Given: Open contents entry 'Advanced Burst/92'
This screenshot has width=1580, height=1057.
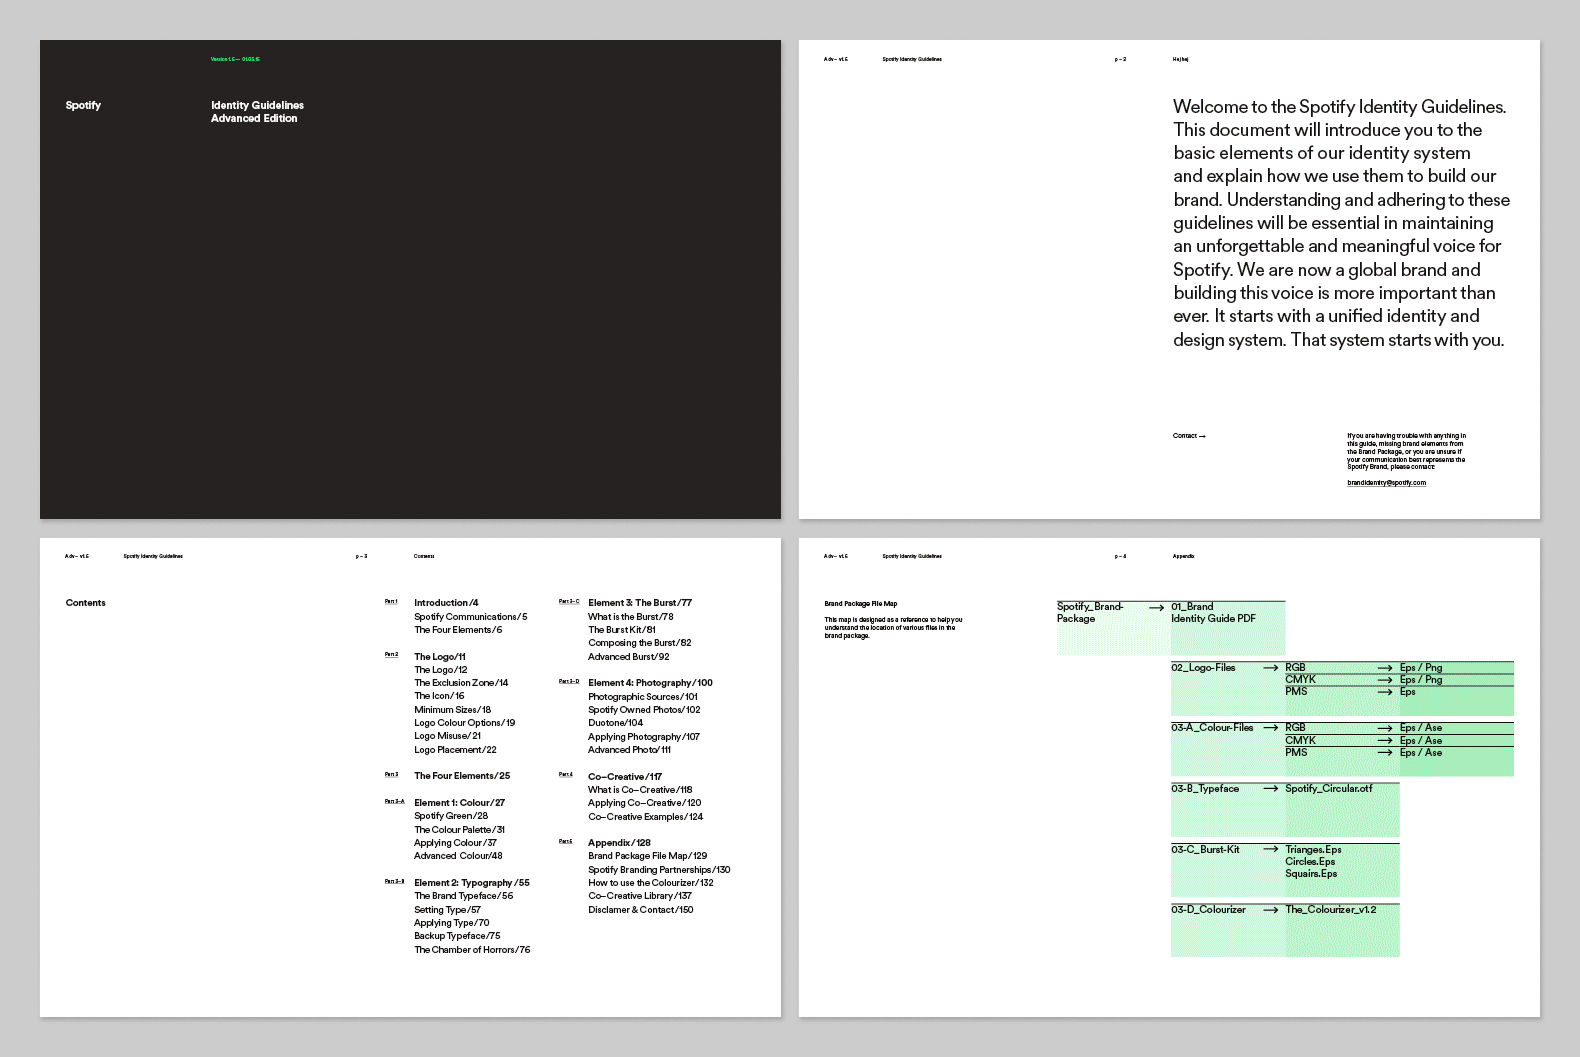Looking at the screenshot, I should (629, 657).
